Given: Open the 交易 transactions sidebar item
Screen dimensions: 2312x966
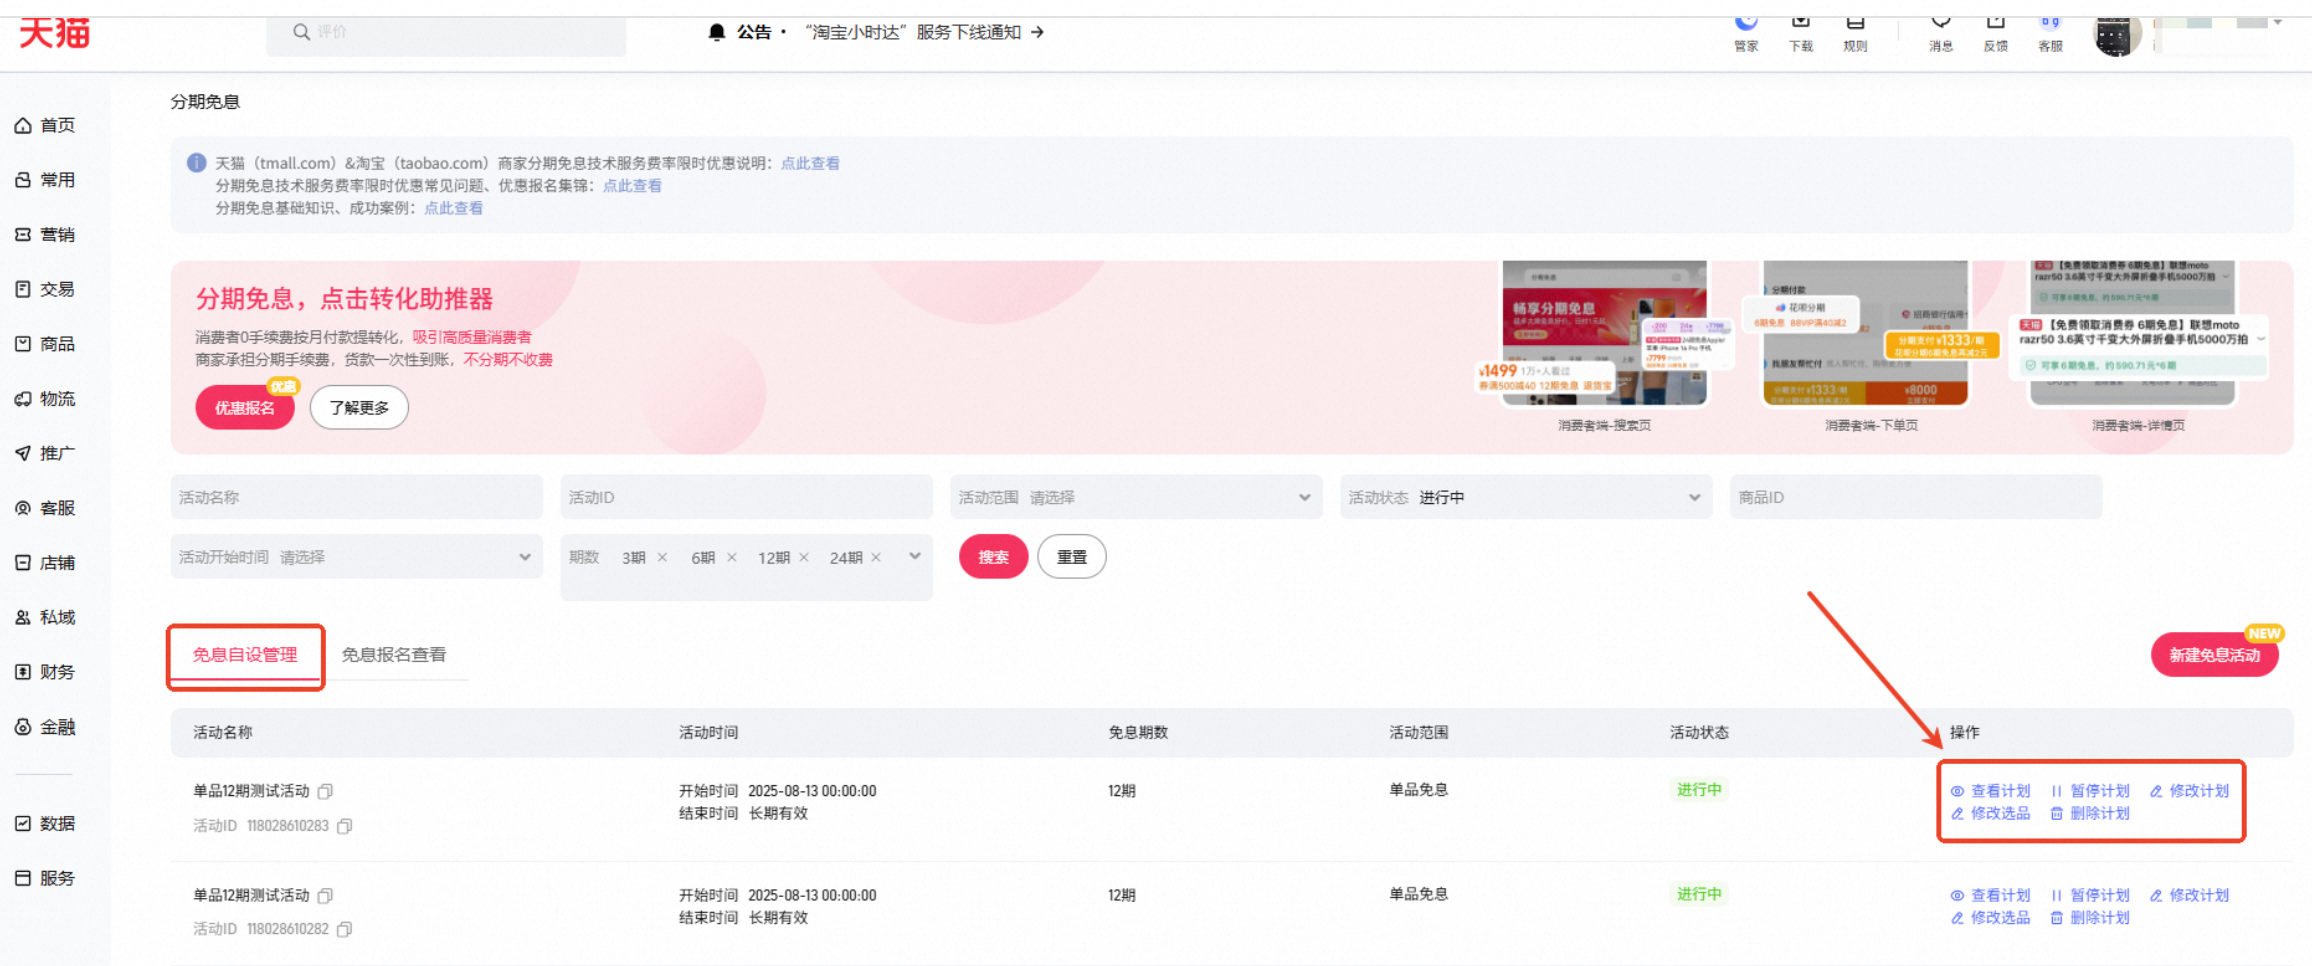Looking at the screenshot, I should point(46,289).
